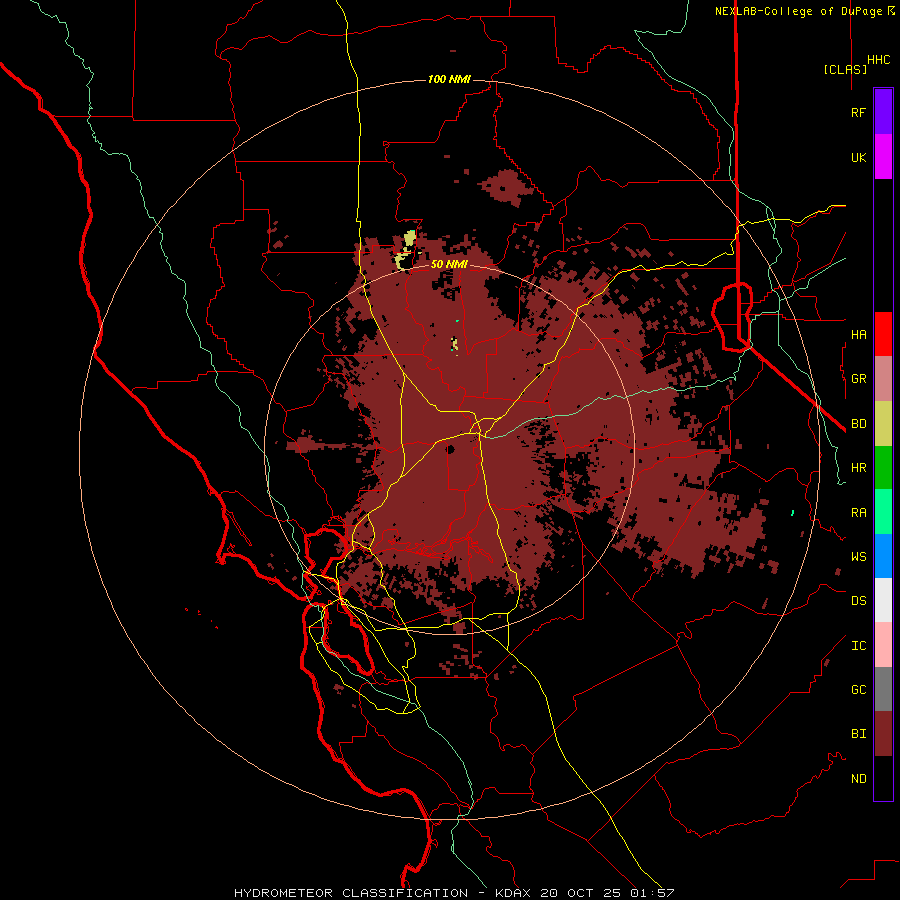Click the HA legend label
This screenshot has height=900, width=900.
pos(858,334)
